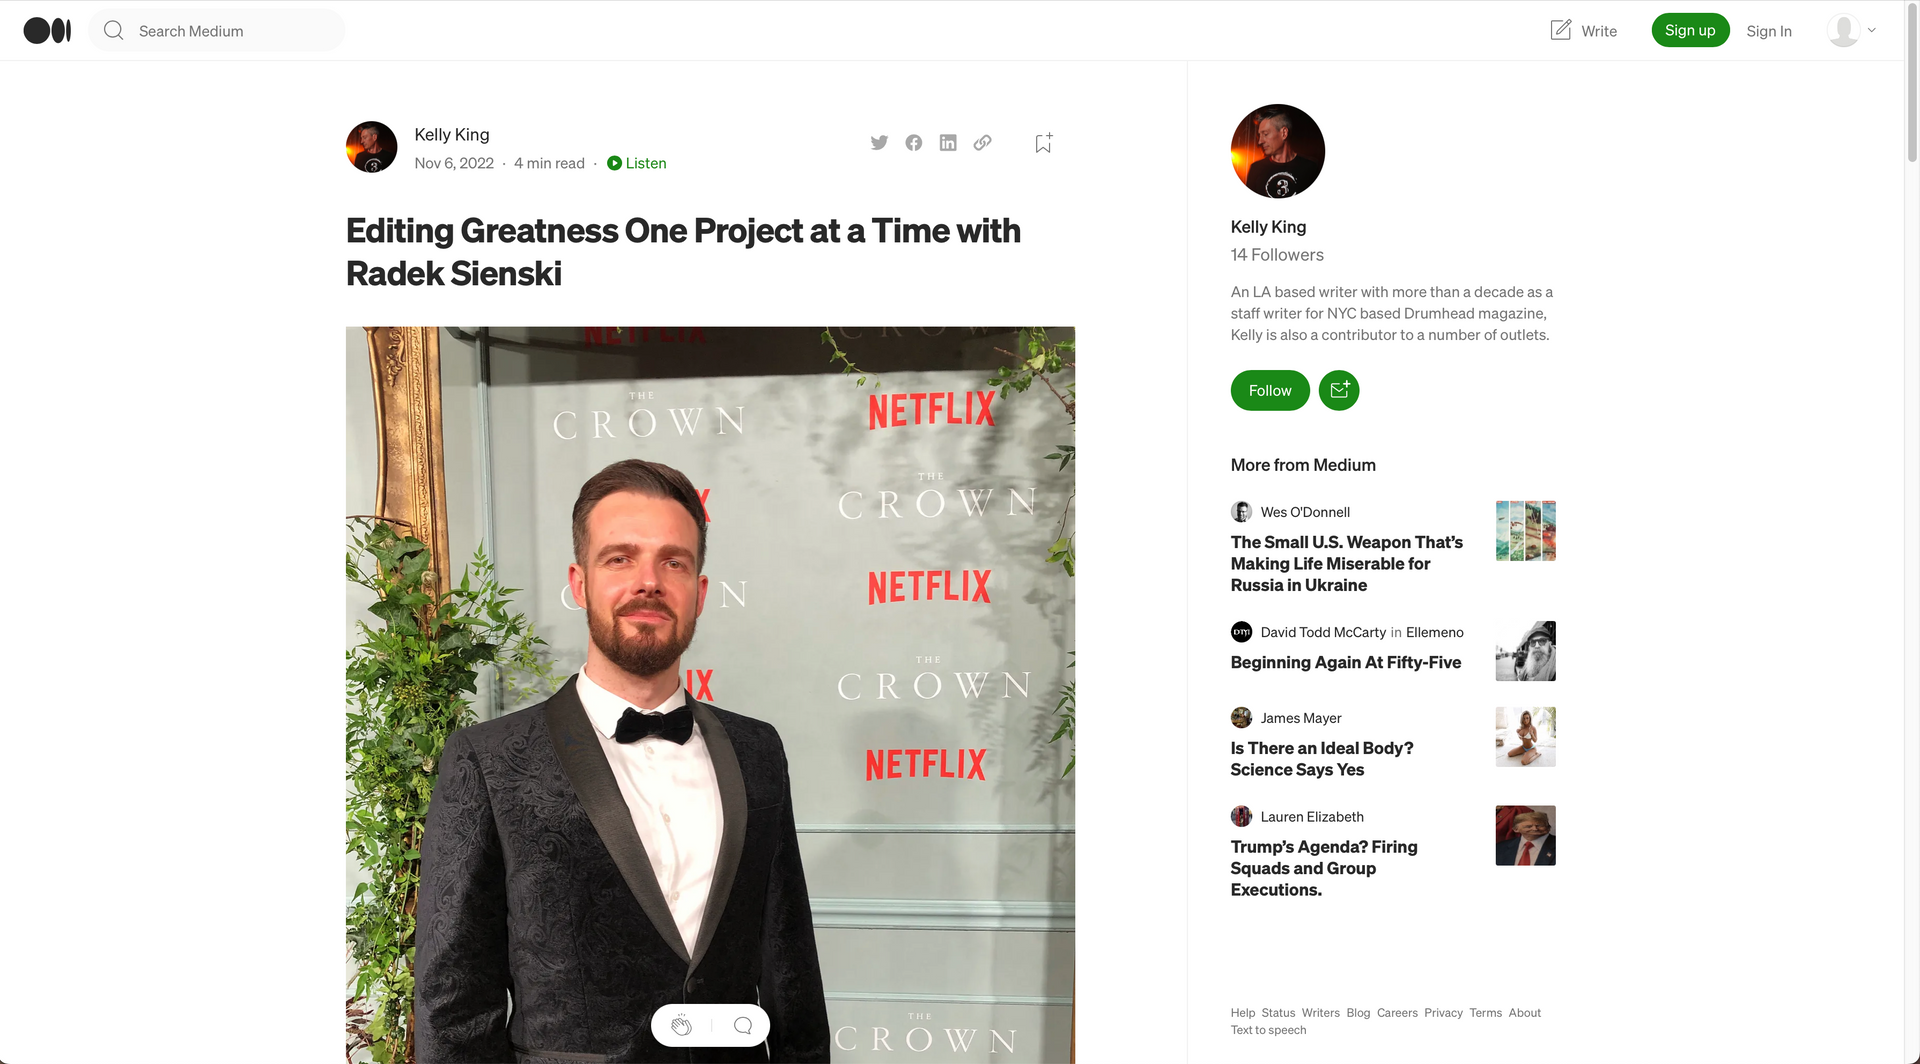Share article on Facebook

pos(914,142)
